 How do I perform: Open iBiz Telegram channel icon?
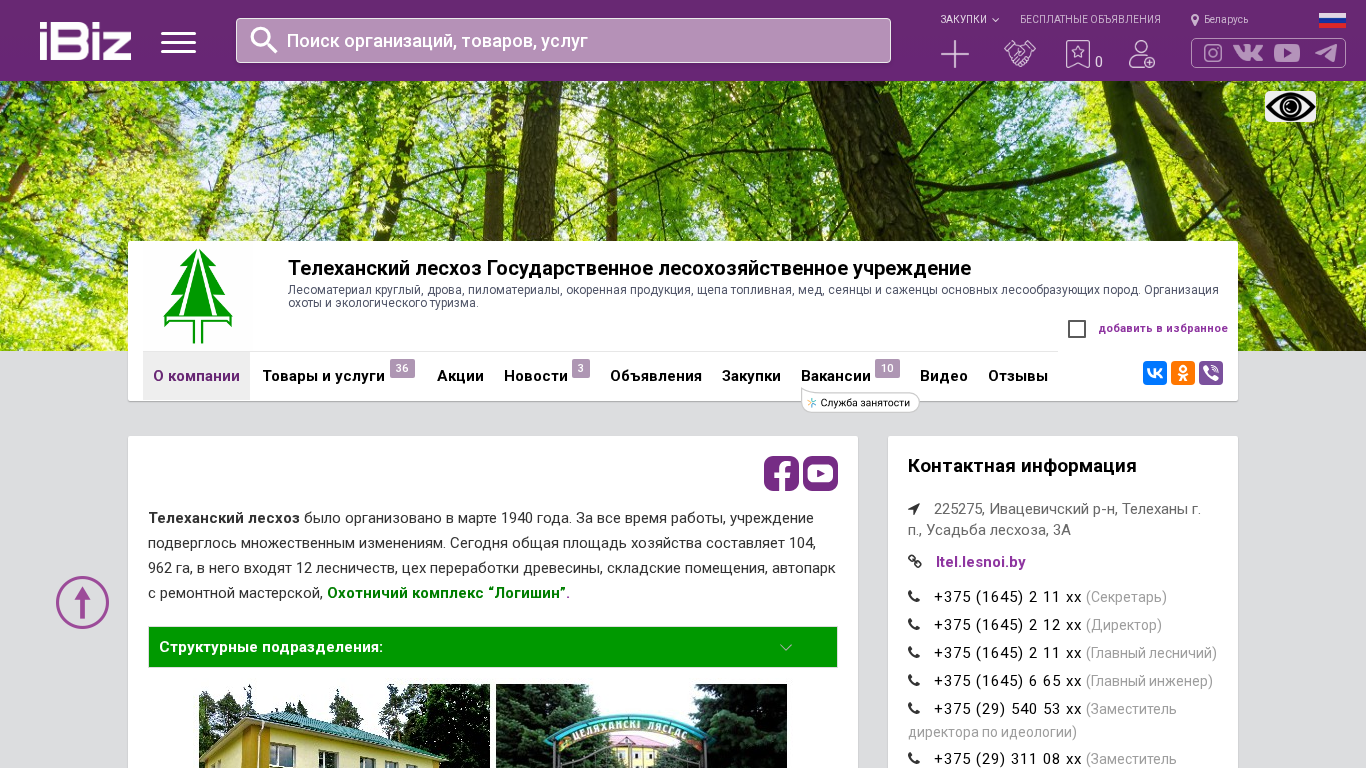click(x=1326, y=53)
